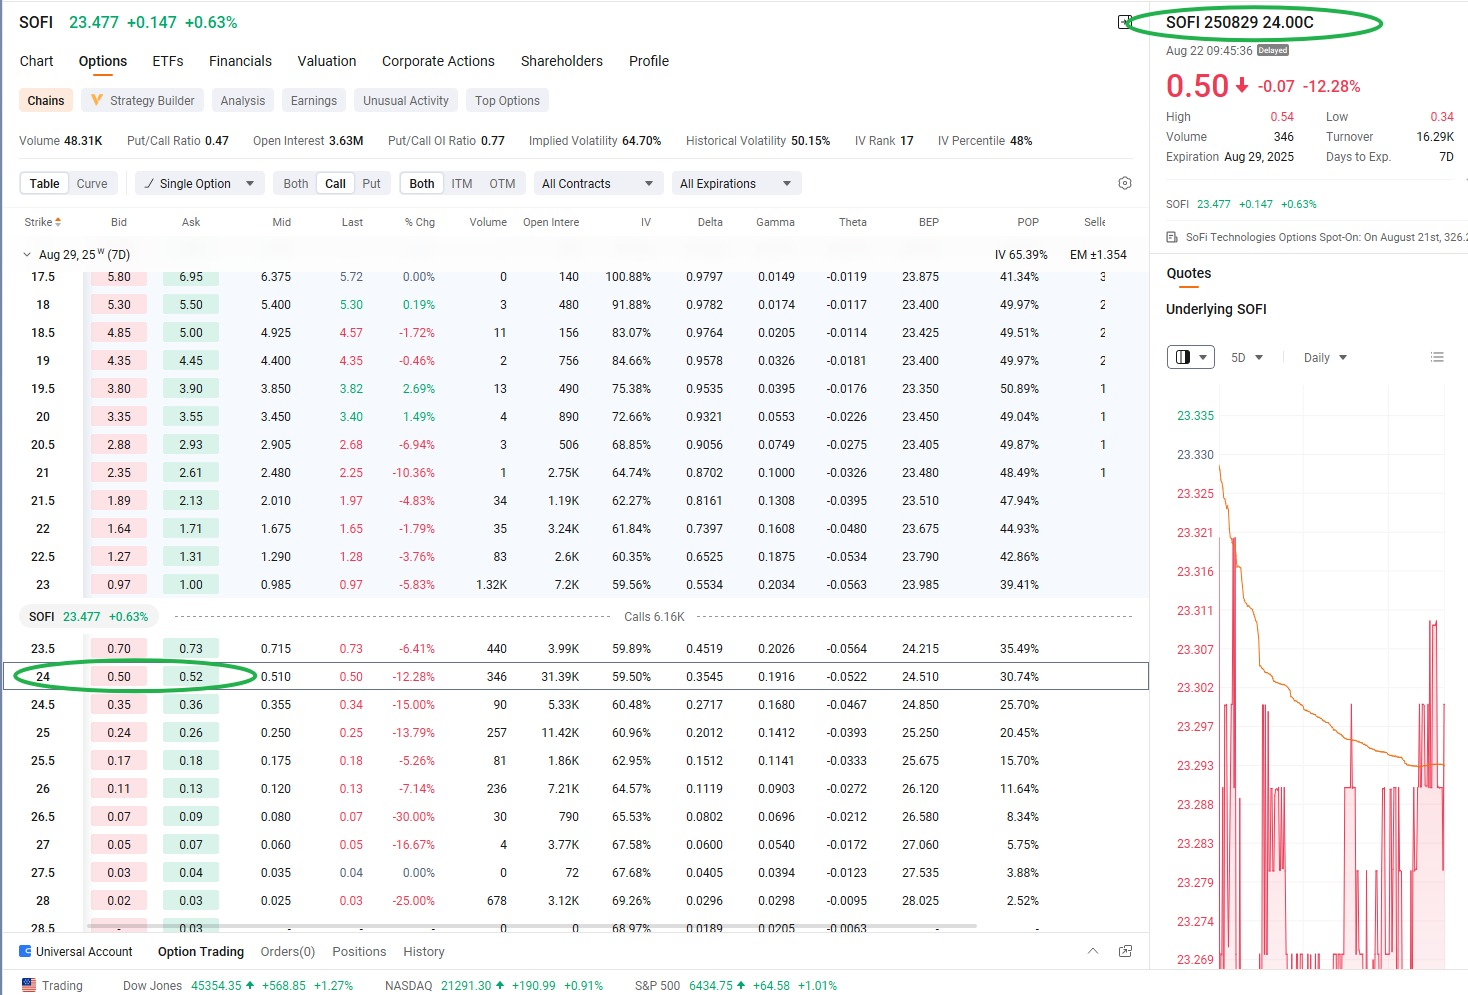The image size is (1468, 995).
Task: Open the chart list menu icon
Action: [1437, 357]
